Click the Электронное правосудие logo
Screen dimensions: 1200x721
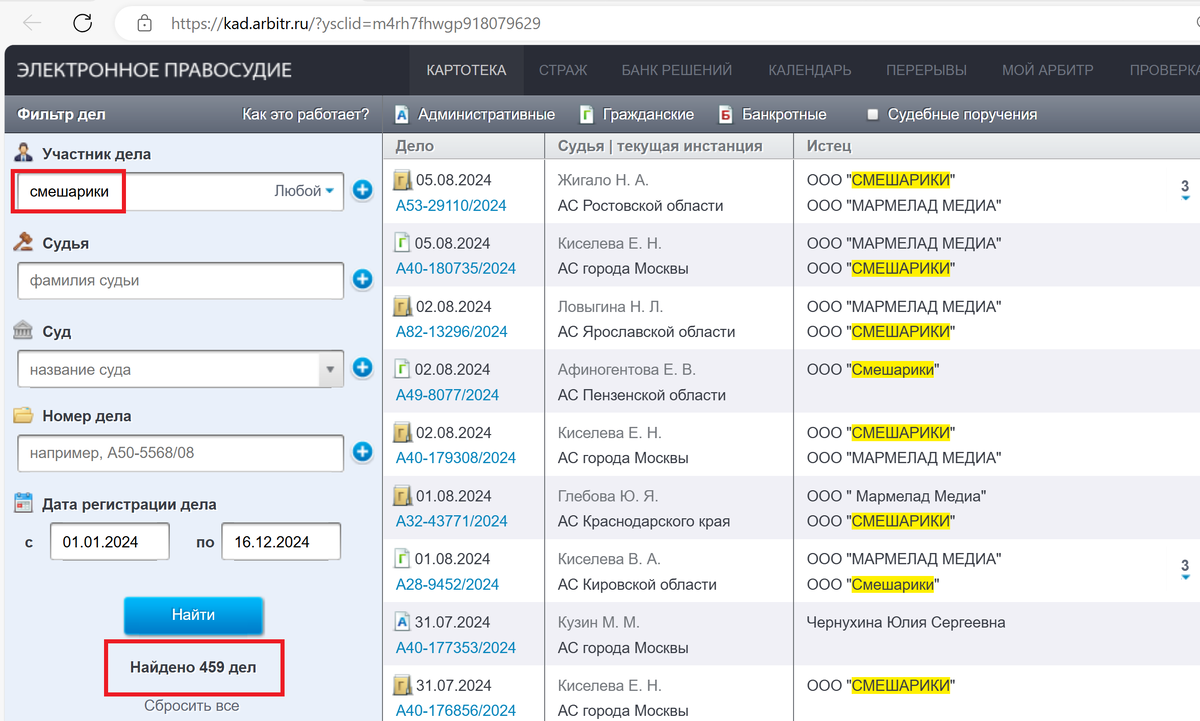[155, 70]
